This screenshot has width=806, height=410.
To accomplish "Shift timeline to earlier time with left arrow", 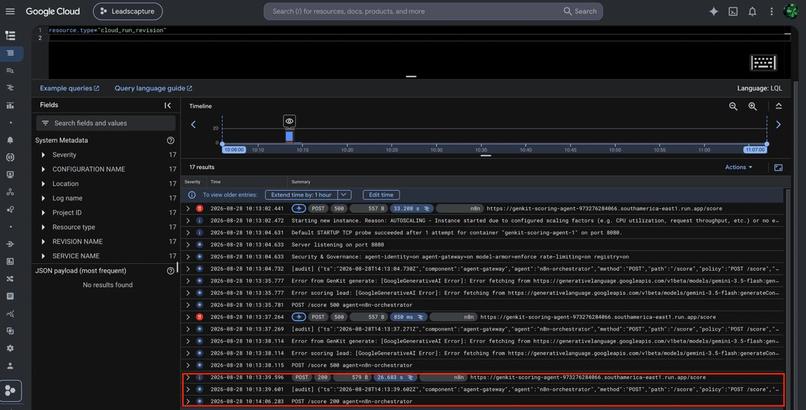I will tap(193, 124).
